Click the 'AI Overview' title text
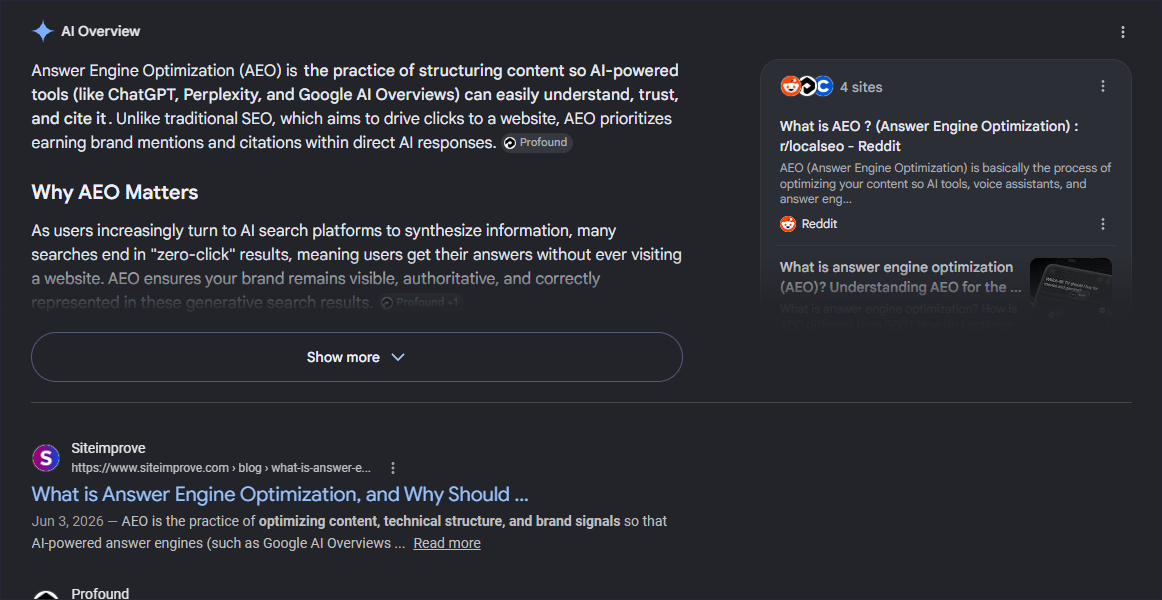Screen dimensions: 1162x600 101,31
